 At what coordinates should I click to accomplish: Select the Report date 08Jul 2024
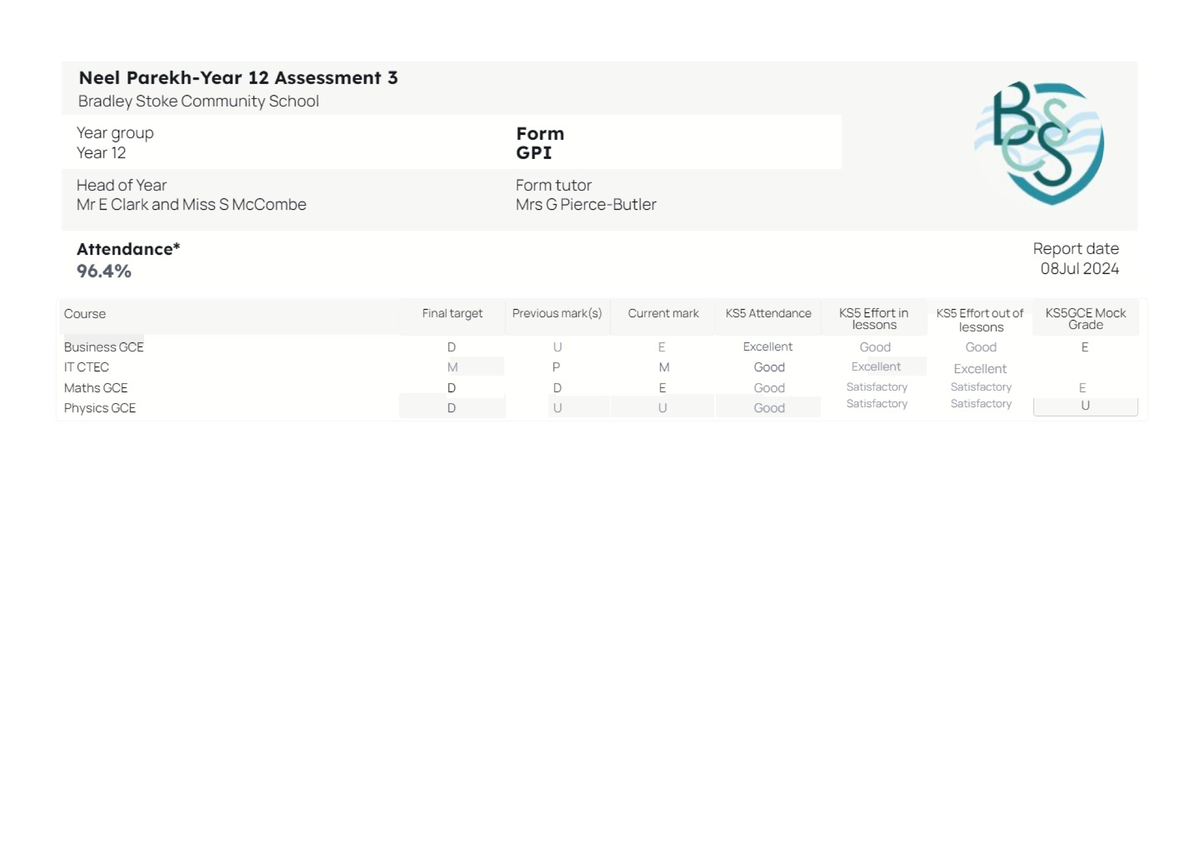point(1076,258)
